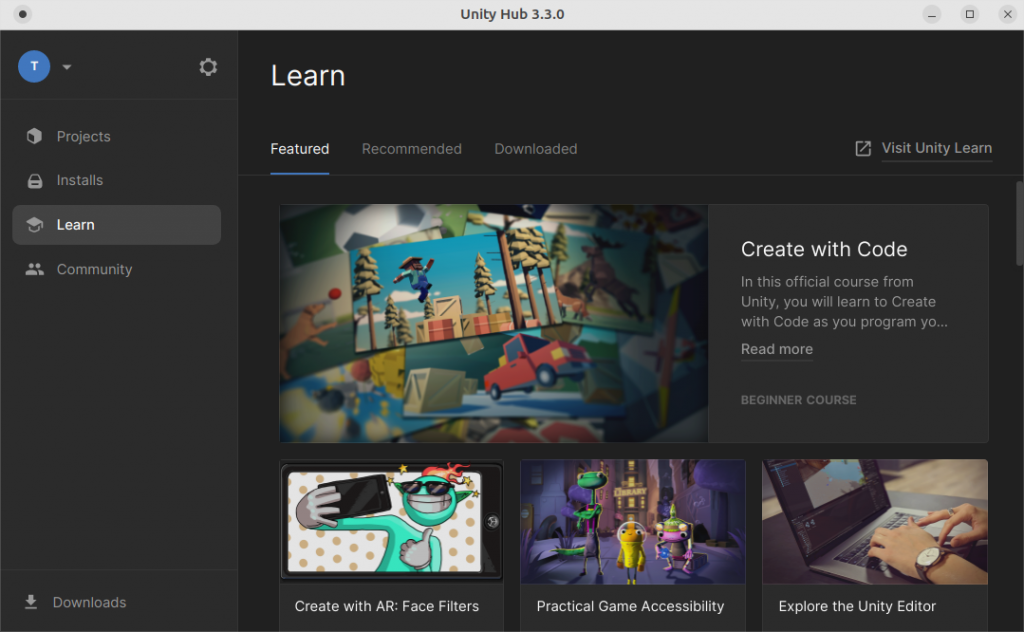Click the Community people icon
The height and width of the screenshot is (632, 1024).
pos(35,269)
